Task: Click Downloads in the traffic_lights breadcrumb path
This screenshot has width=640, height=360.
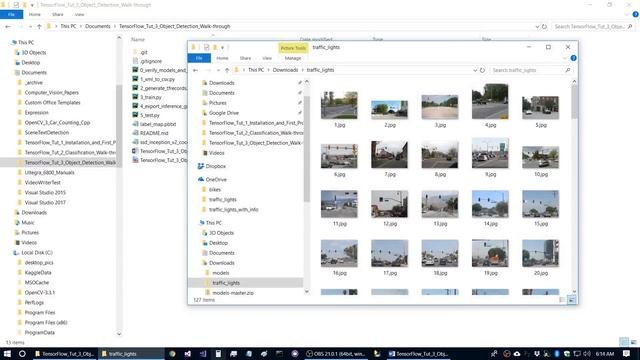Action: (285, 70)
